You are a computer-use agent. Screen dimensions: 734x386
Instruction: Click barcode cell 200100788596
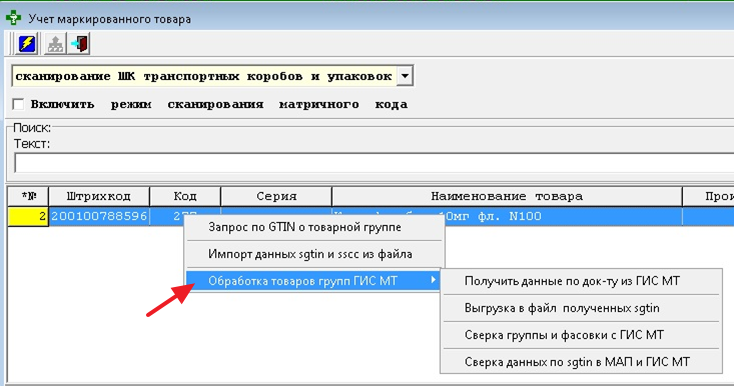click(x=99, y=217)
